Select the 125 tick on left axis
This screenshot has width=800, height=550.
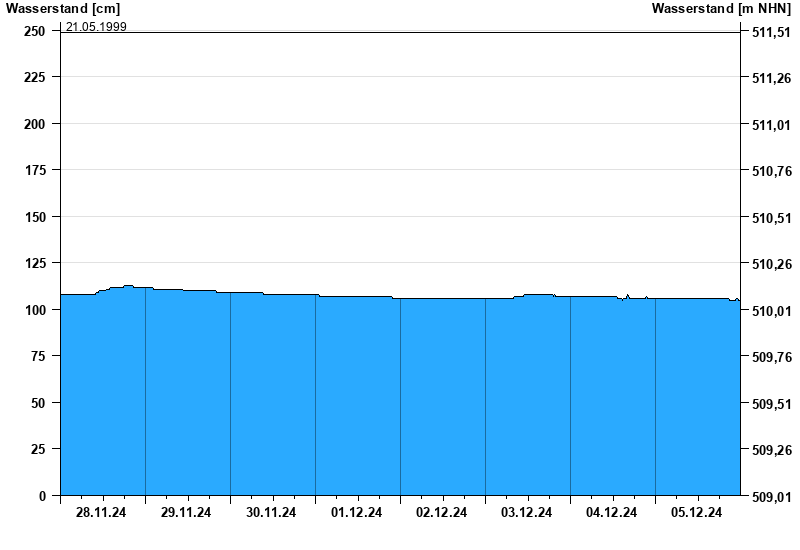click(35, 263)
